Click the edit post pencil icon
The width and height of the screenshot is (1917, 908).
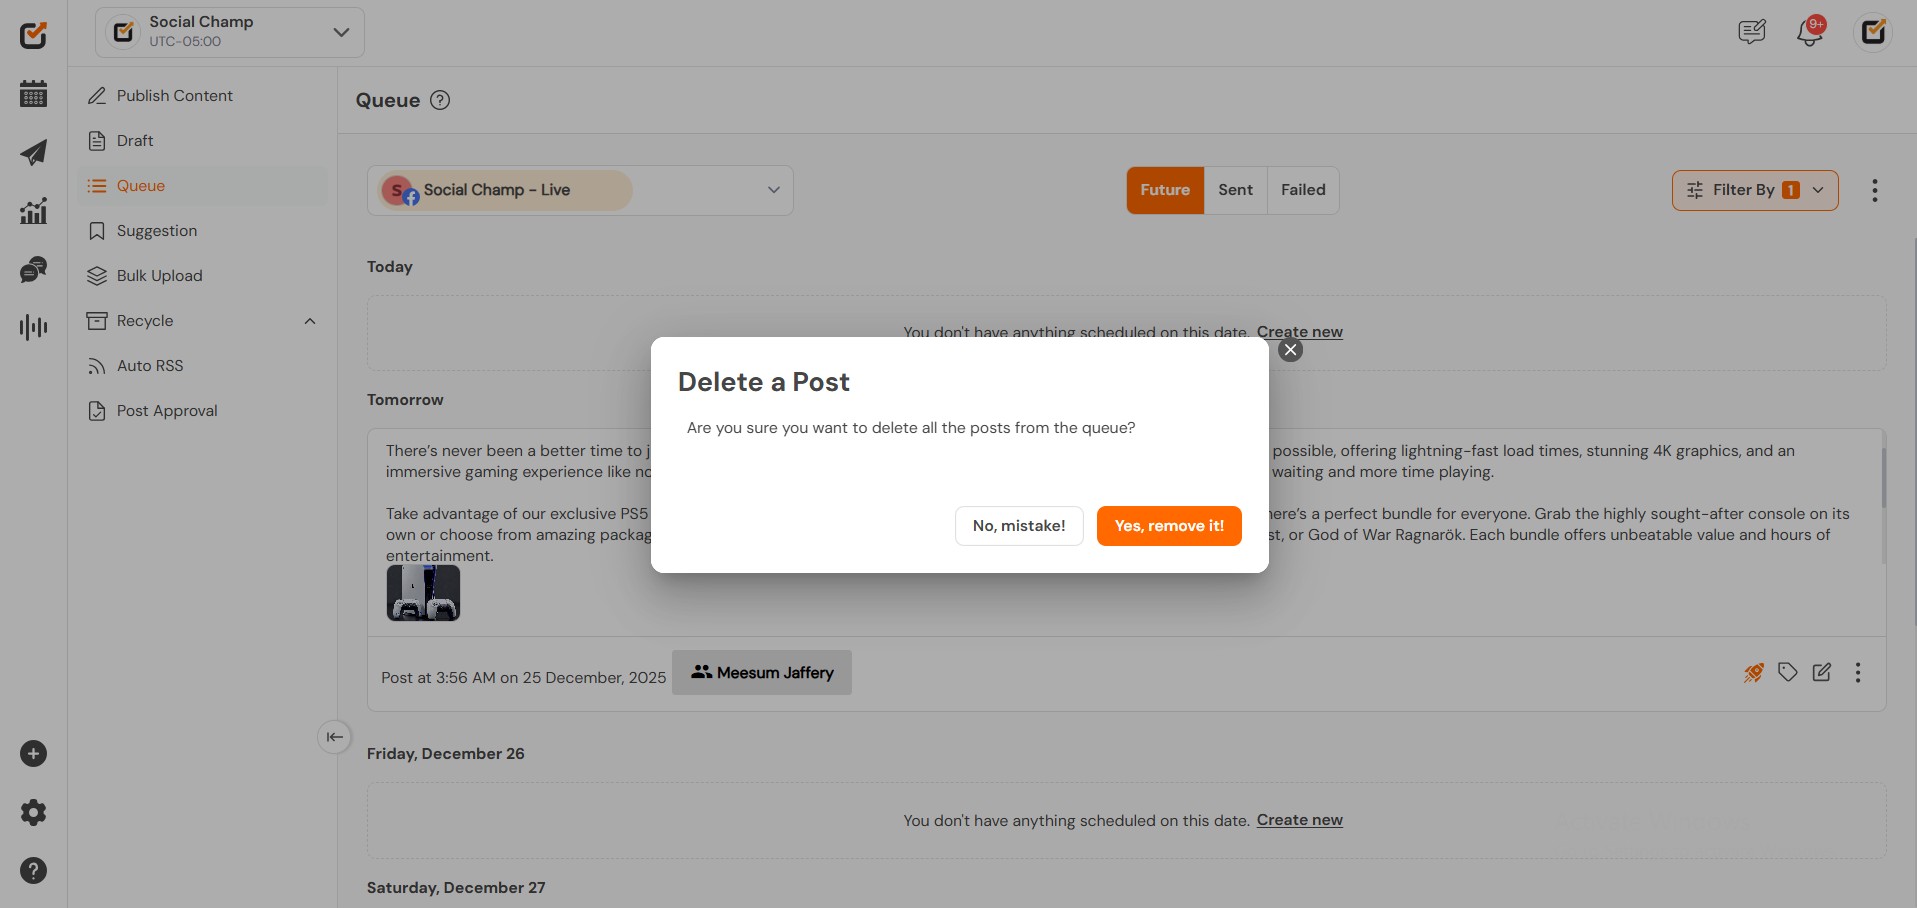point(1821,673)
